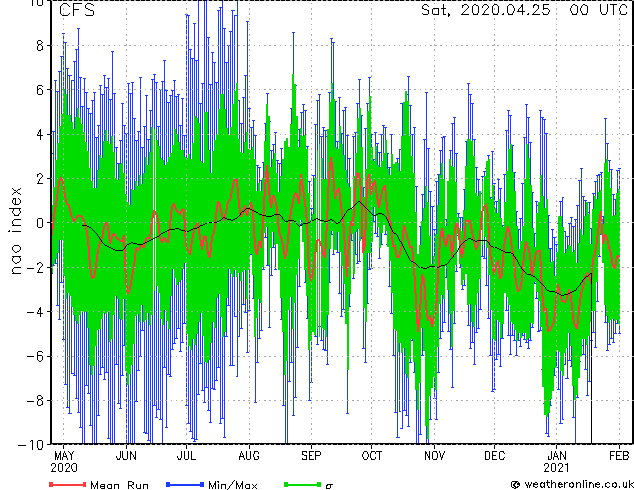Click the nao index axis title
The height and width of the screenshot is (490, 634).
coord(15,231)
